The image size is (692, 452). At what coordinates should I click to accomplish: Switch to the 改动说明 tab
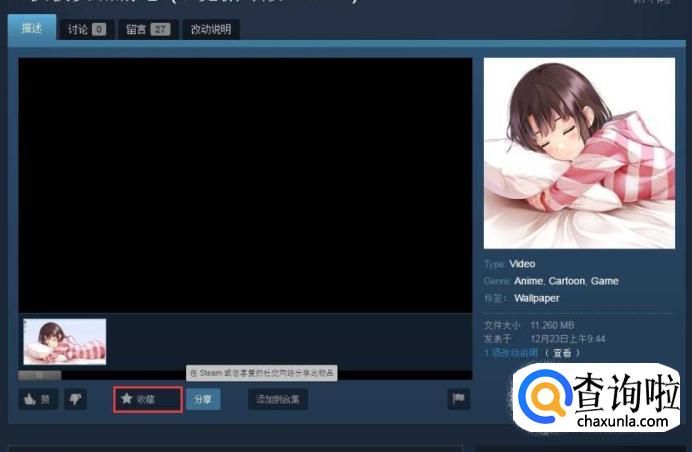click(211, 29)
